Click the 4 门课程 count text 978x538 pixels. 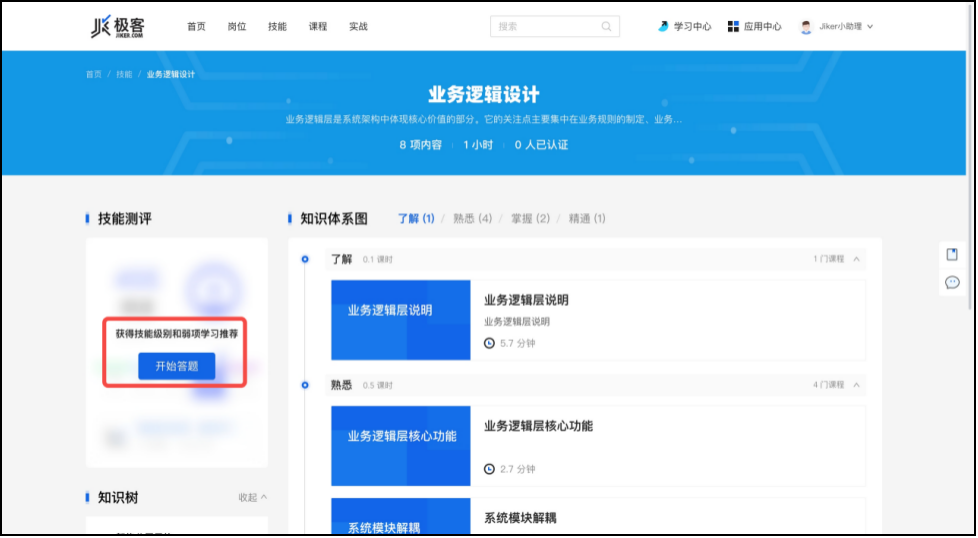click(829, 385)
